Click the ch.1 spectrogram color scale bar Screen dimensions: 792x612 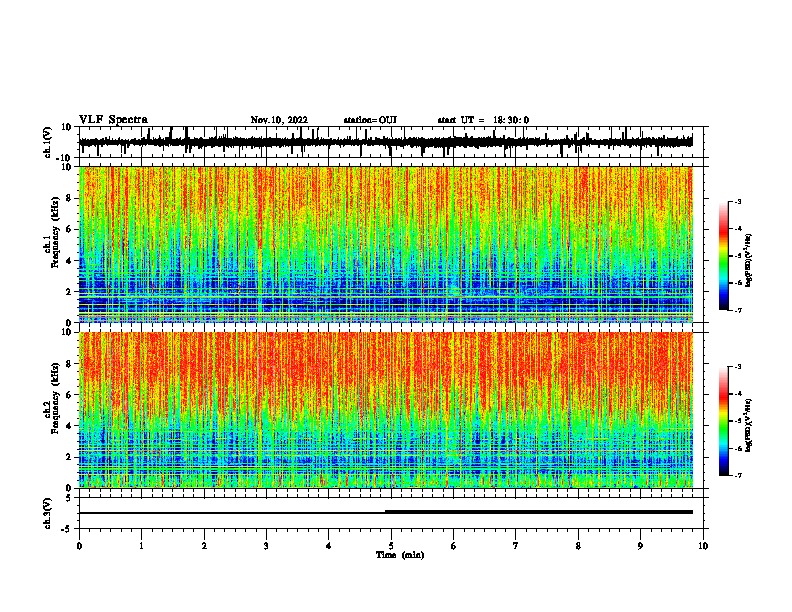click(x=723, y=256)
